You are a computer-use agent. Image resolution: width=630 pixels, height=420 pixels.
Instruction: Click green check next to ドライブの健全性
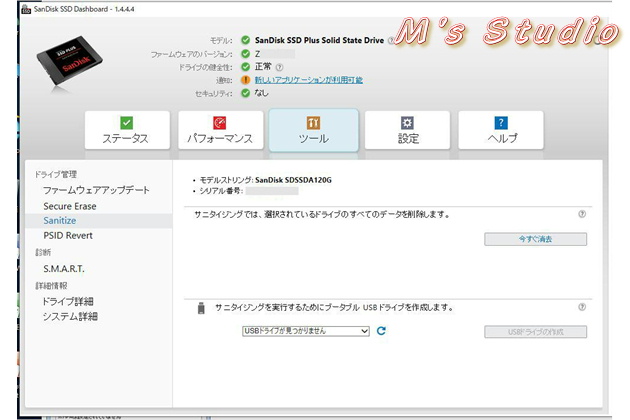coord(245,67)
